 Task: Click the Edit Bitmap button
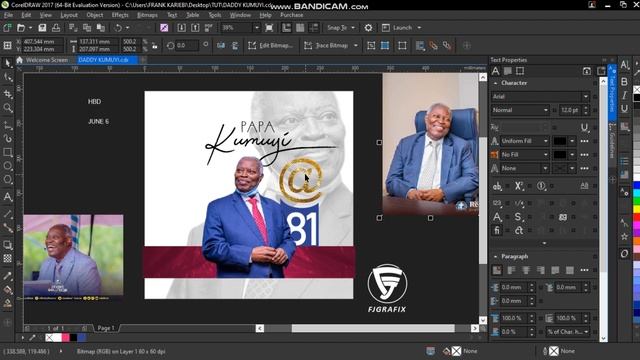pyautogui.click(x=271, y=45)
